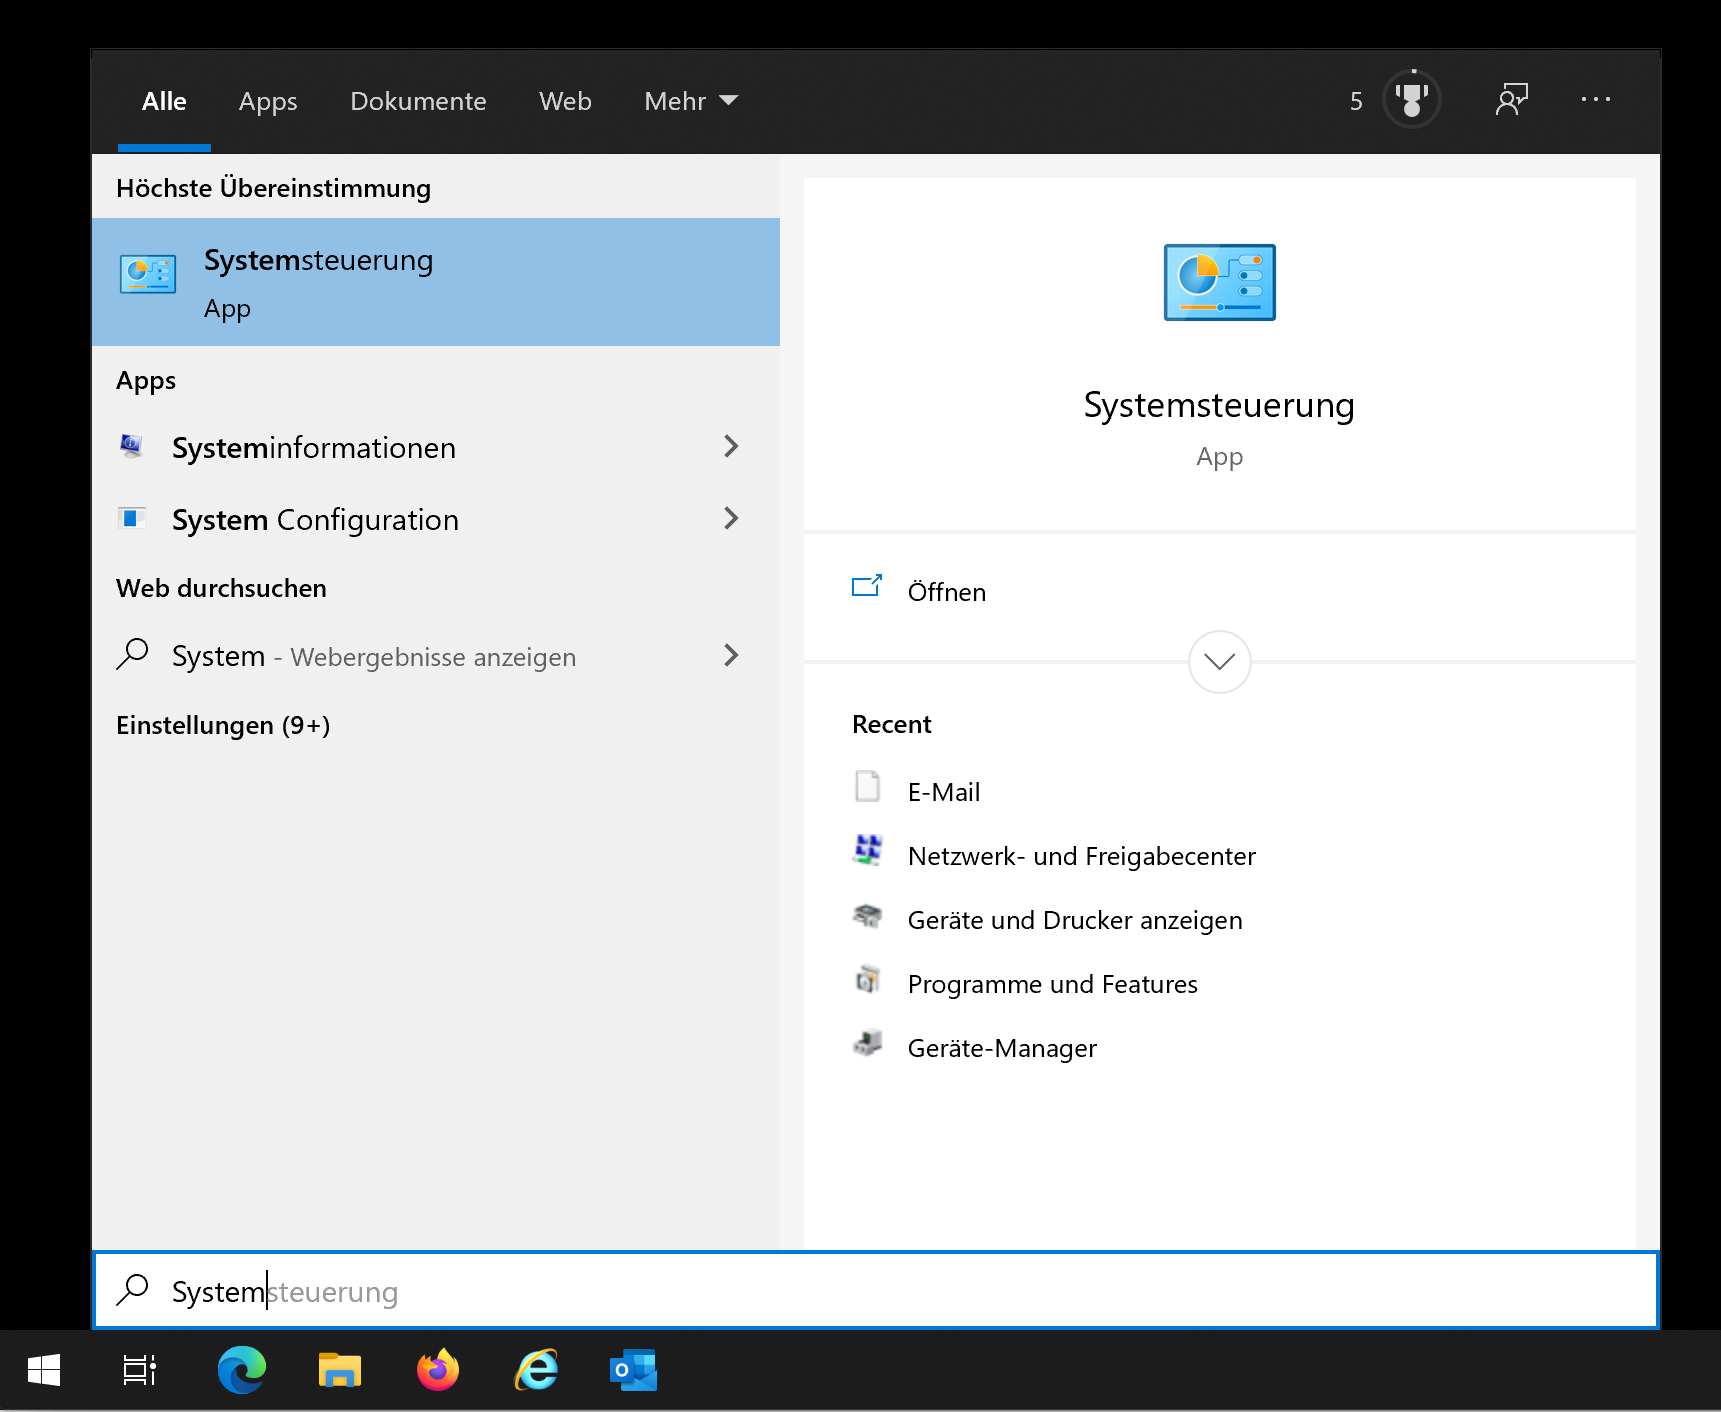Open Outlook from the taskbar
Screen dimensions: 1721x1412
tap(633, 1369)
